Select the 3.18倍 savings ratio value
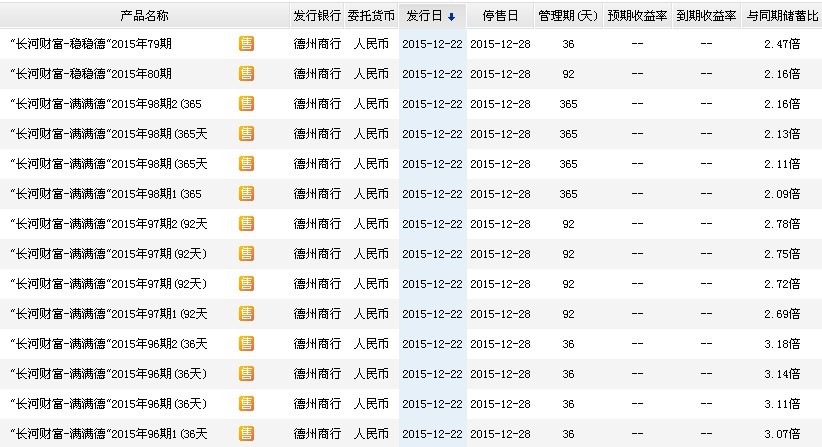 pyautogui.click(x=782, y=344)
